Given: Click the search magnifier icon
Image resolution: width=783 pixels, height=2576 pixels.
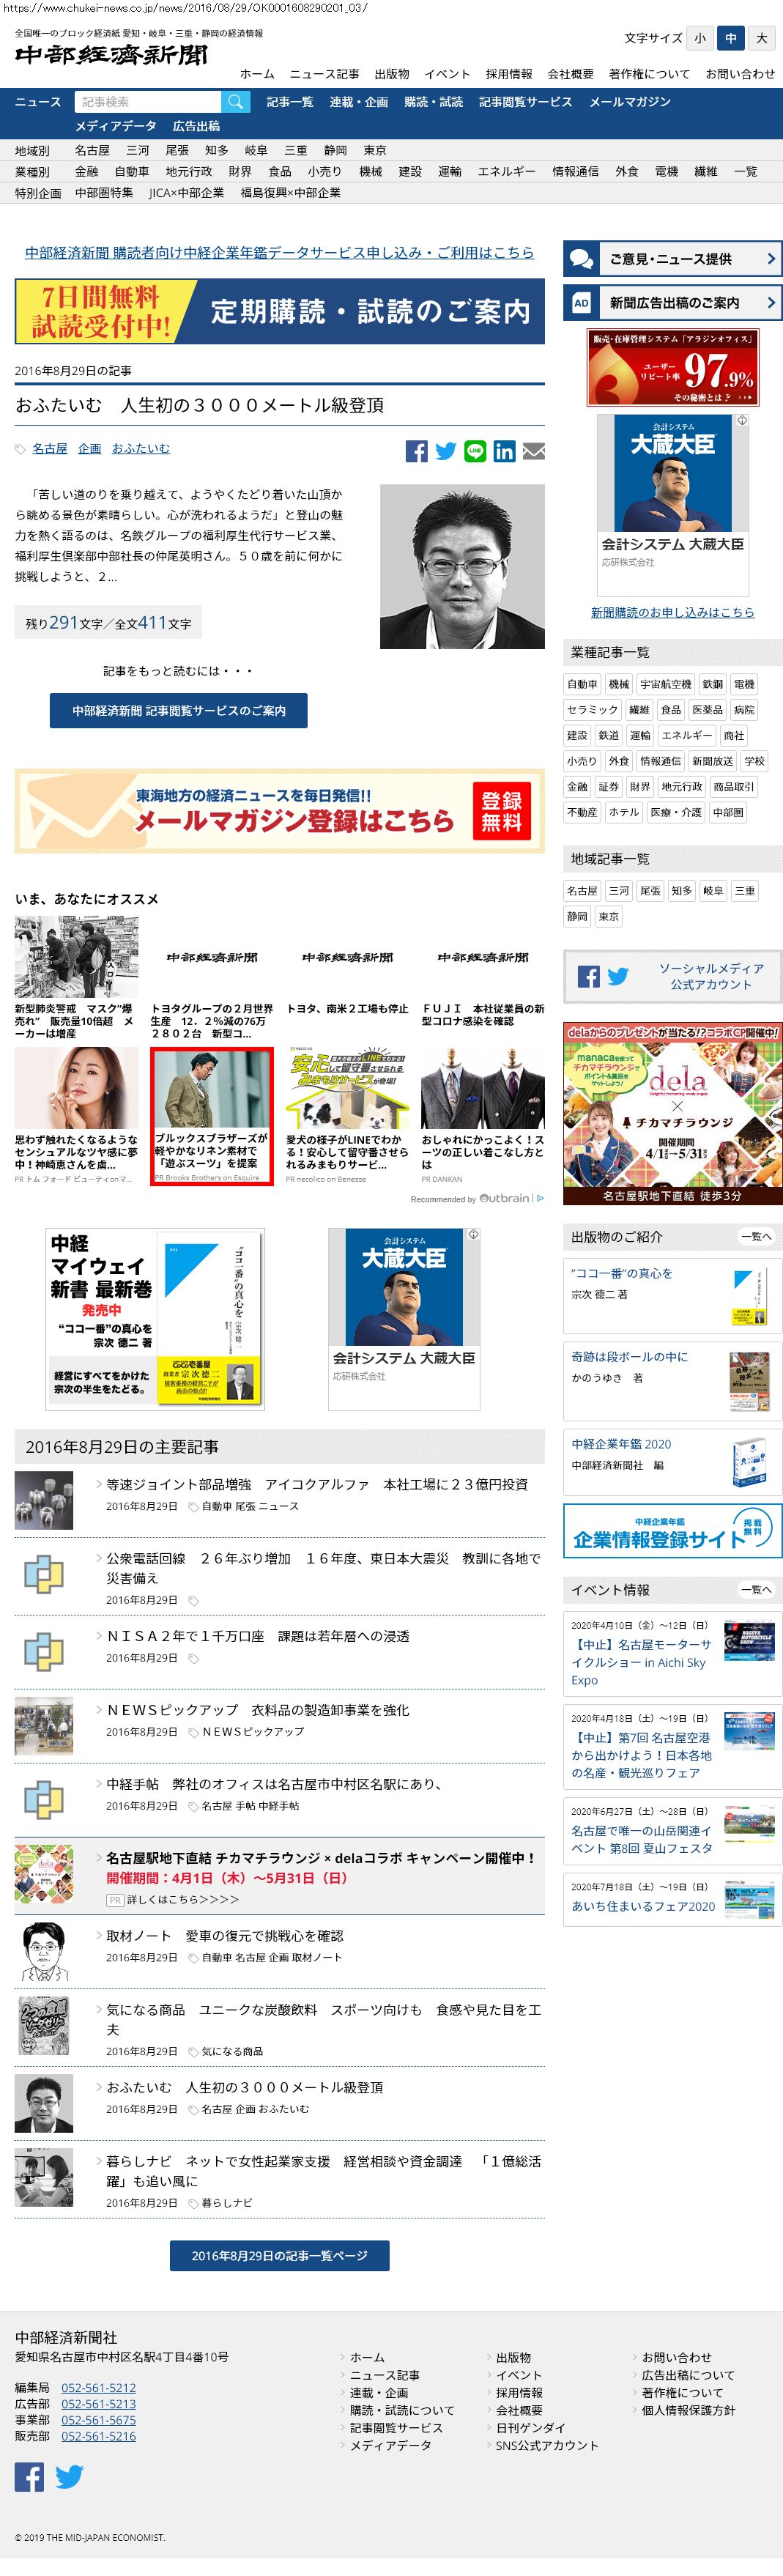Looking at the screenshot, I should [235, 102].
